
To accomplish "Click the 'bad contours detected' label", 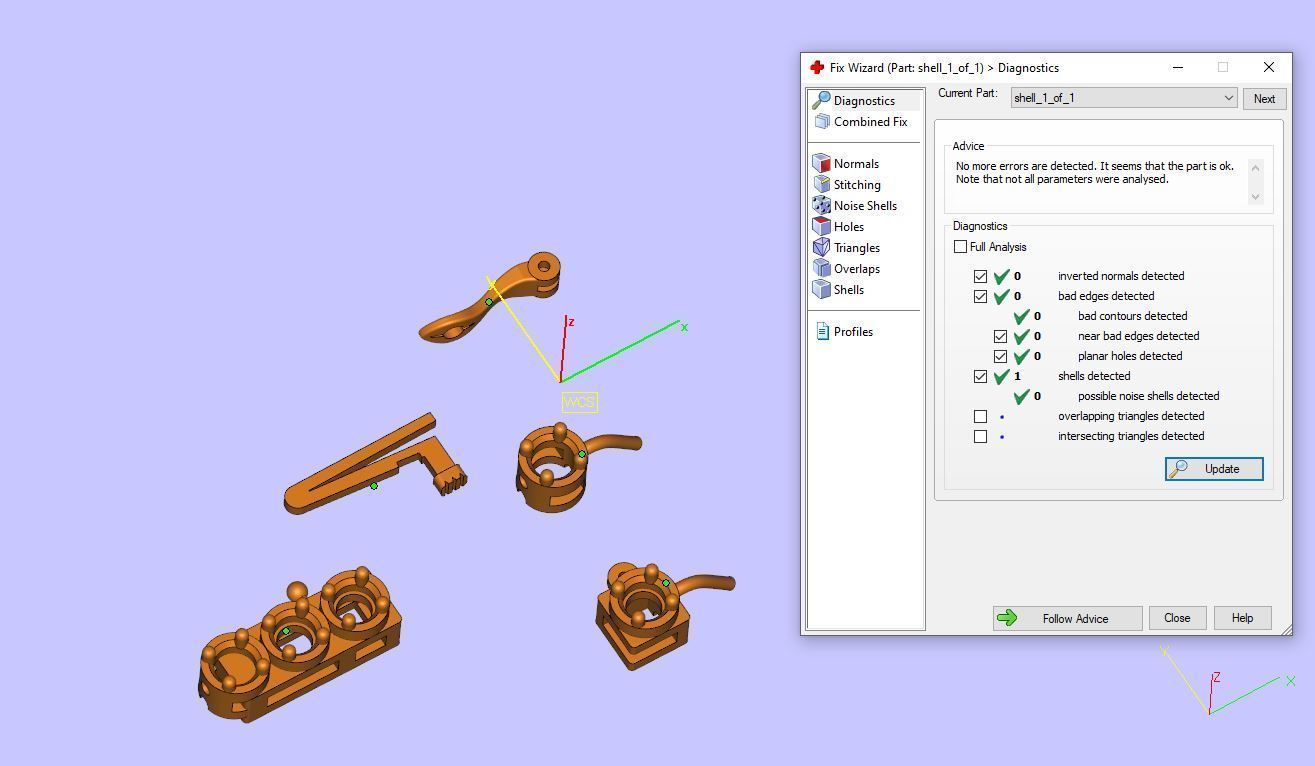I will (1132, 316).
